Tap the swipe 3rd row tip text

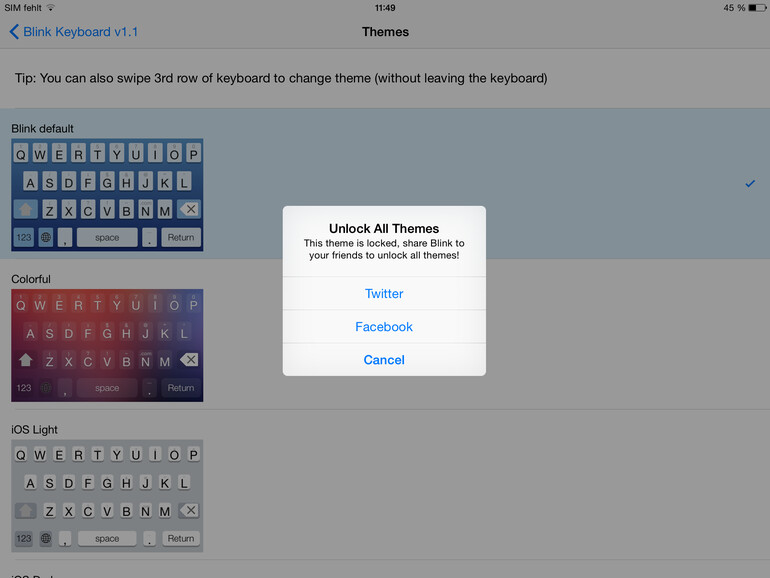(281, 79)
